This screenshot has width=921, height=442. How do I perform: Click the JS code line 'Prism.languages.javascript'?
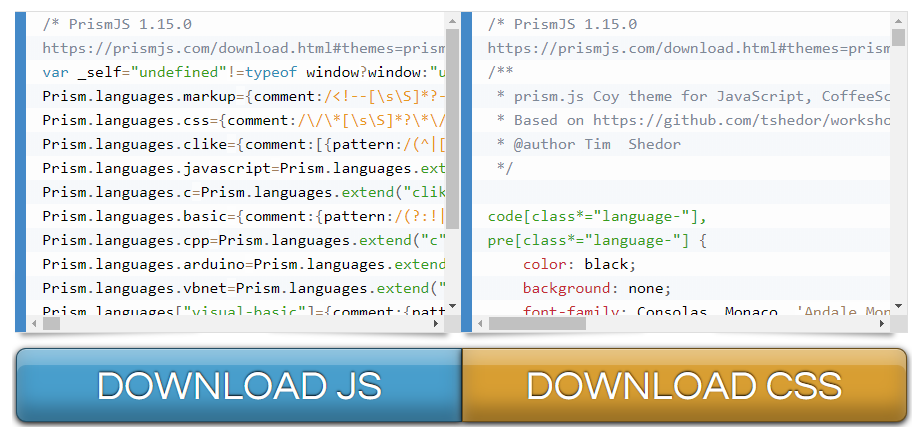[x=244, y=168]
